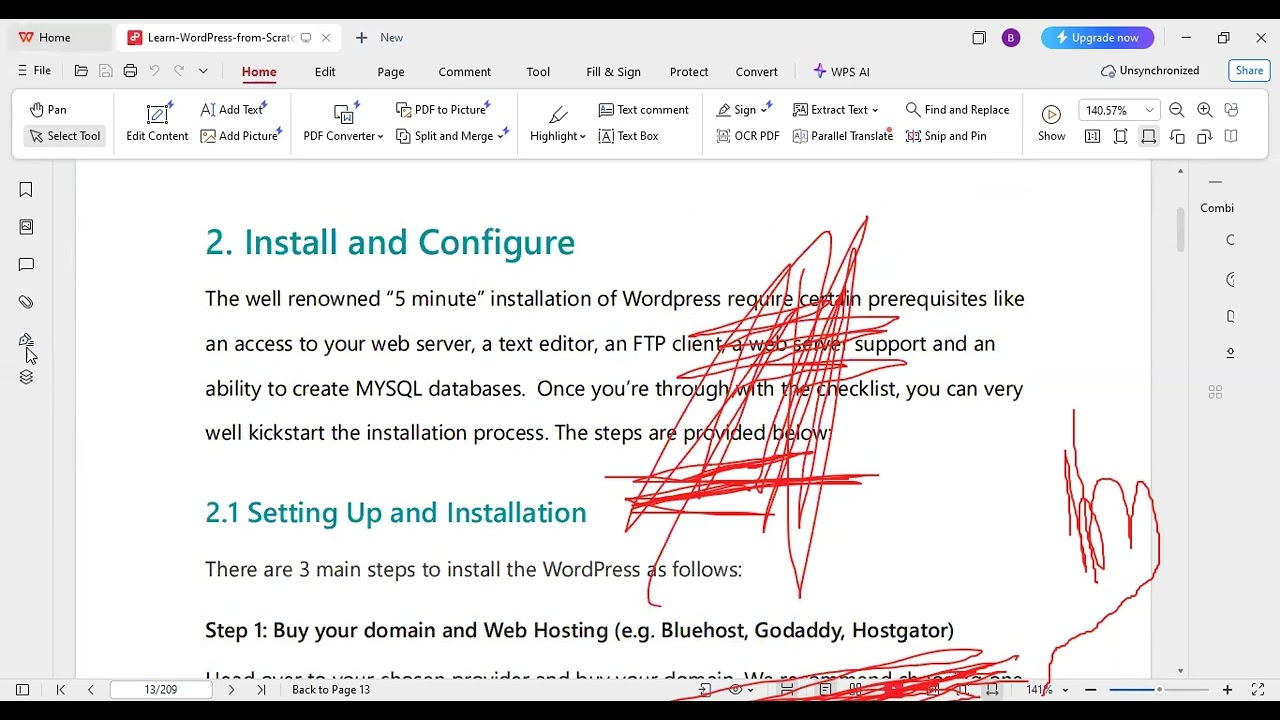The height and width of the screenshot is (720, 1280).
Task: Click the status bar zoom in plus
Action: click(x=1227, y=690)
